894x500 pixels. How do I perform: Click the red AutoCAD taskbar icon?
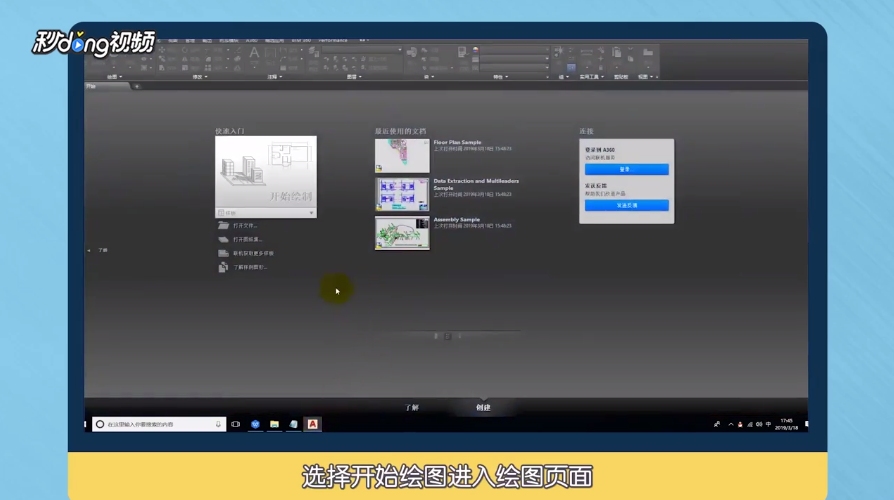coord(312,424)
